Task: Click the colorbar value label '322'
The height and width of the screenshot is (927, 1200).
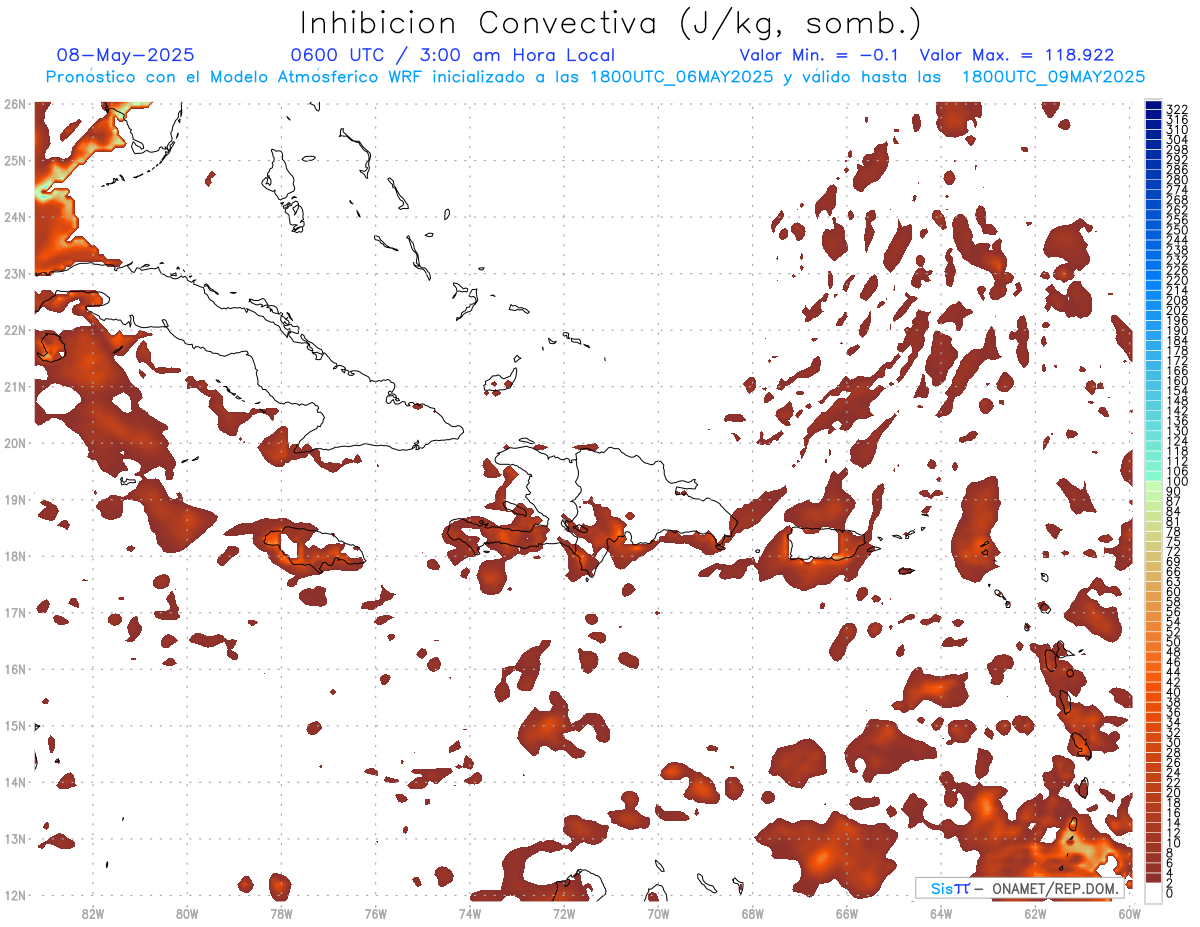Action: 1177,109
